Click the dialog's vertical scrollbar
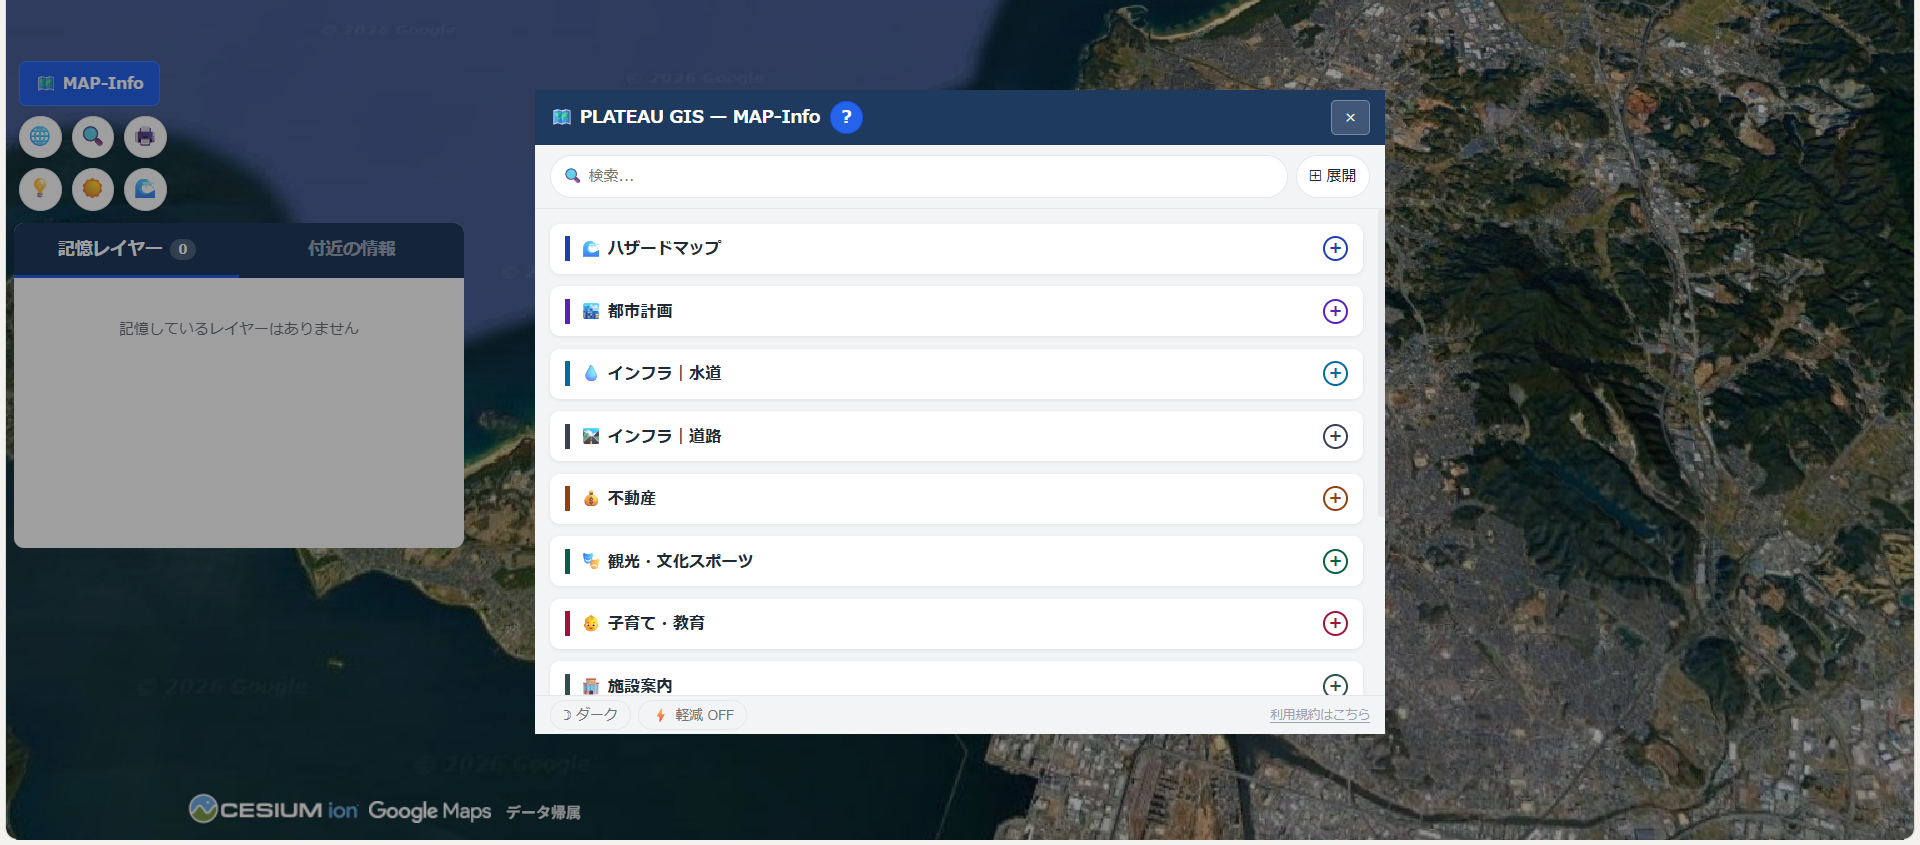The width and height of the screenshot is (1920, 845). 1380,364
